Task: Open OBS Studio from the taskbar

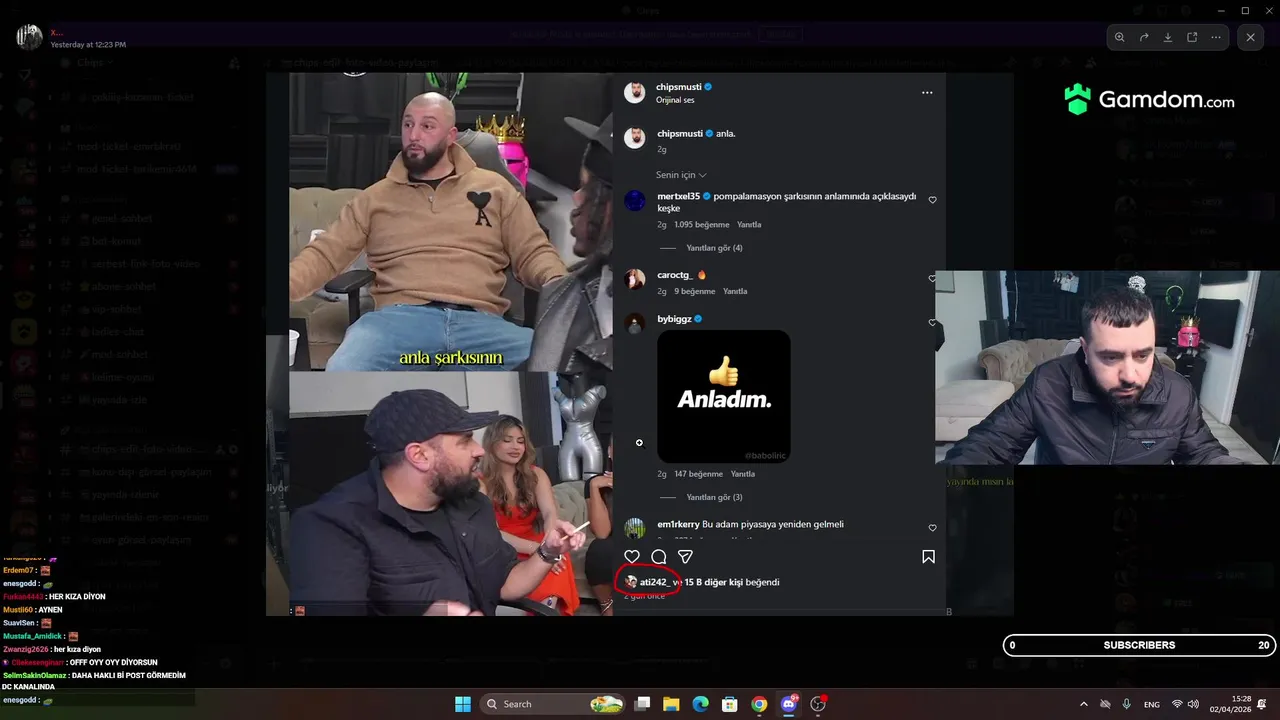Action: tap(818, 704)
